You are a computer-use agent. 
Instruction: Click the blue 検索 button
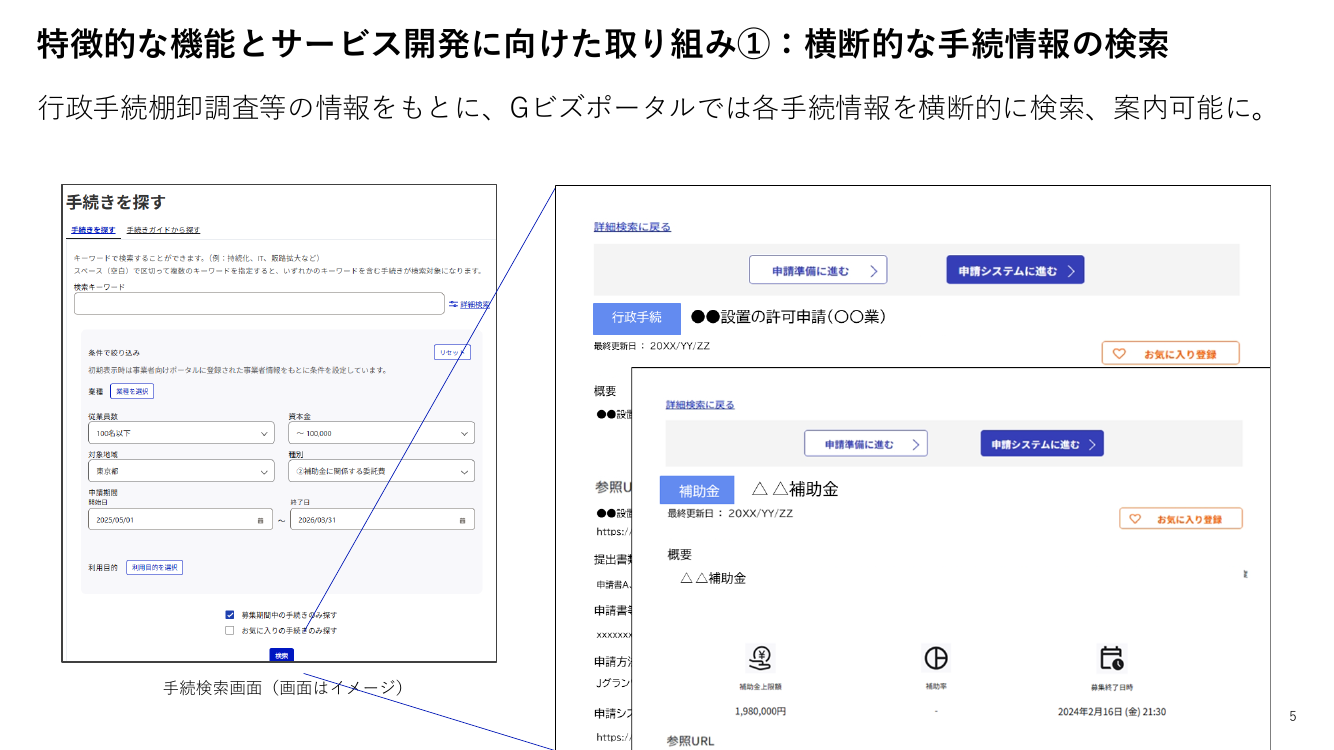[x=282, y=655]
